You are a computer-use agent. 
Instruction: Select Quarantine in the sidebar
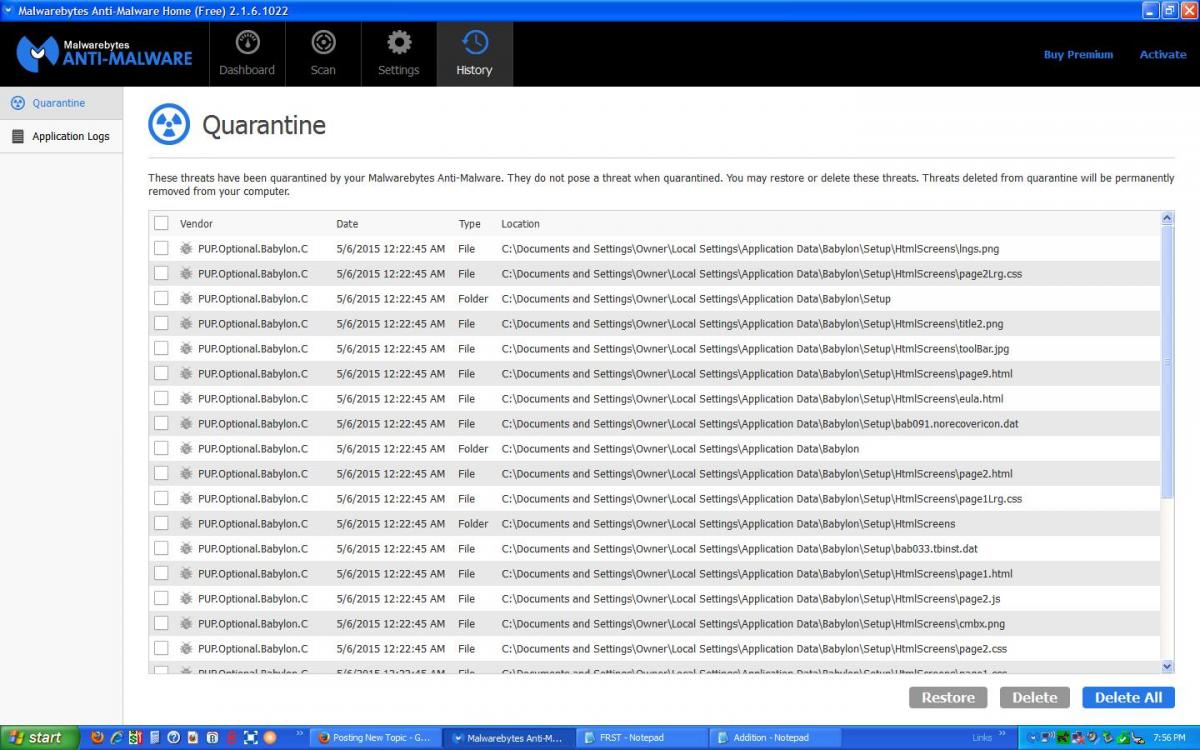click(61, 103)
